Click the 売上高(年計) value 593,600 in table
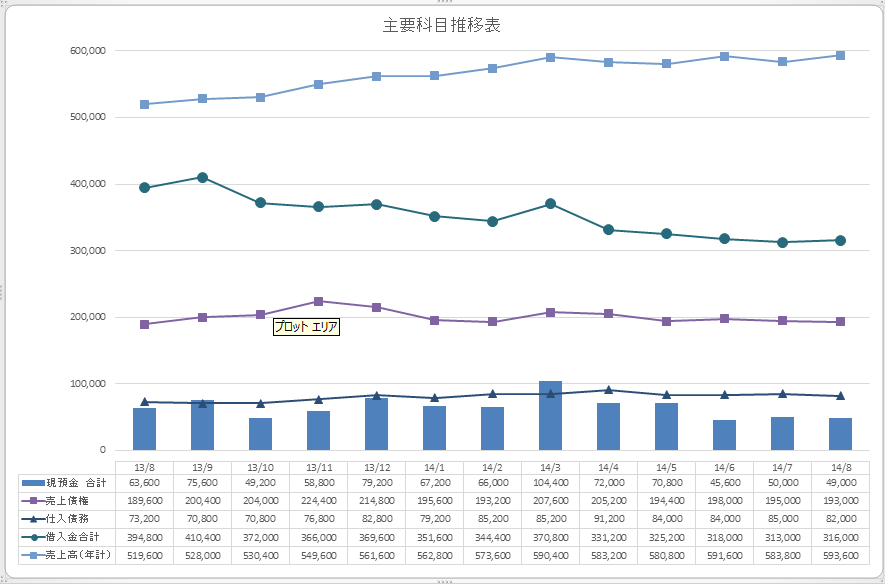This screenshot has height=584, width=885. (840, 554)
